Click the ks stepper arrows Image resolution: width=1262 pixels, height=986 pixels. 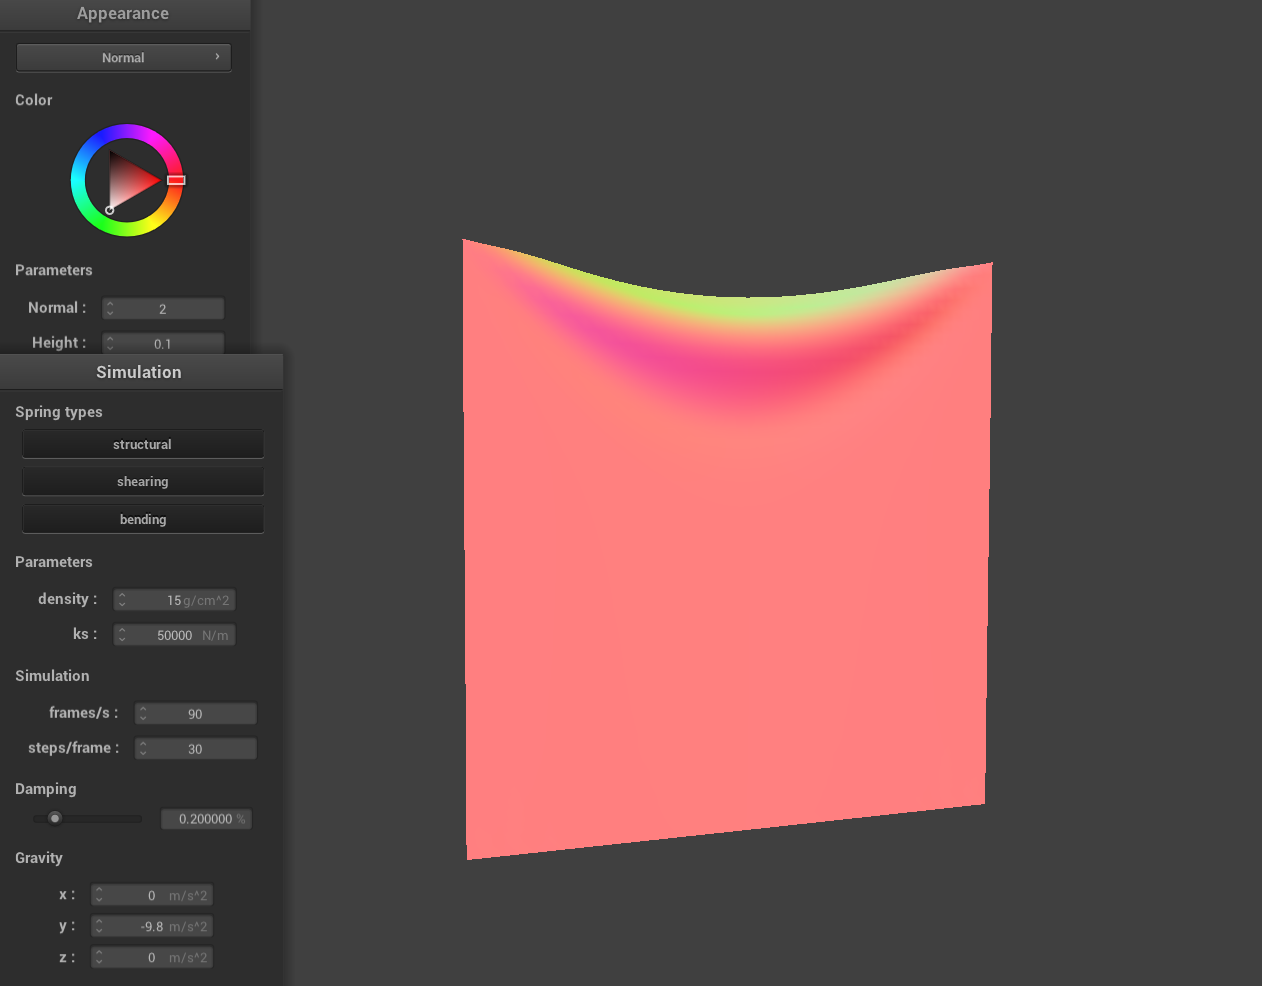point(122,635)
